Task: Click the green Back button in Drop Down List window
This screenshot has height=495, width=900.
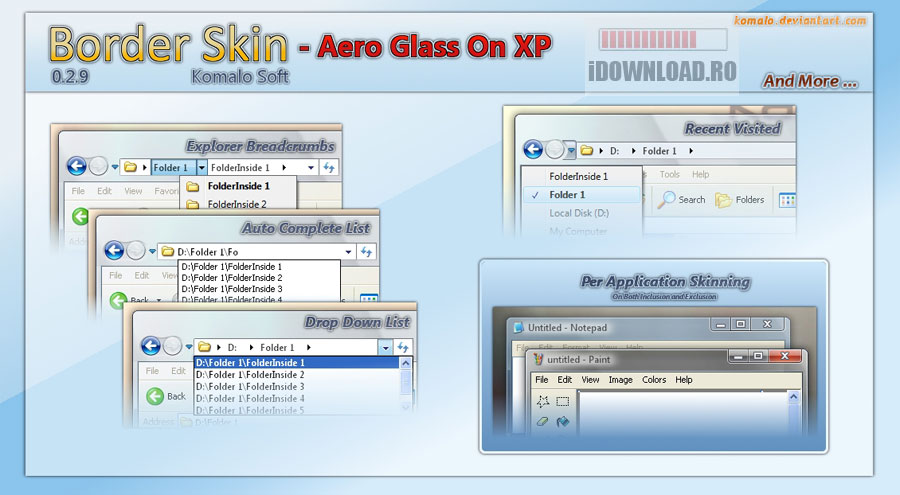Action: [166, 396]
